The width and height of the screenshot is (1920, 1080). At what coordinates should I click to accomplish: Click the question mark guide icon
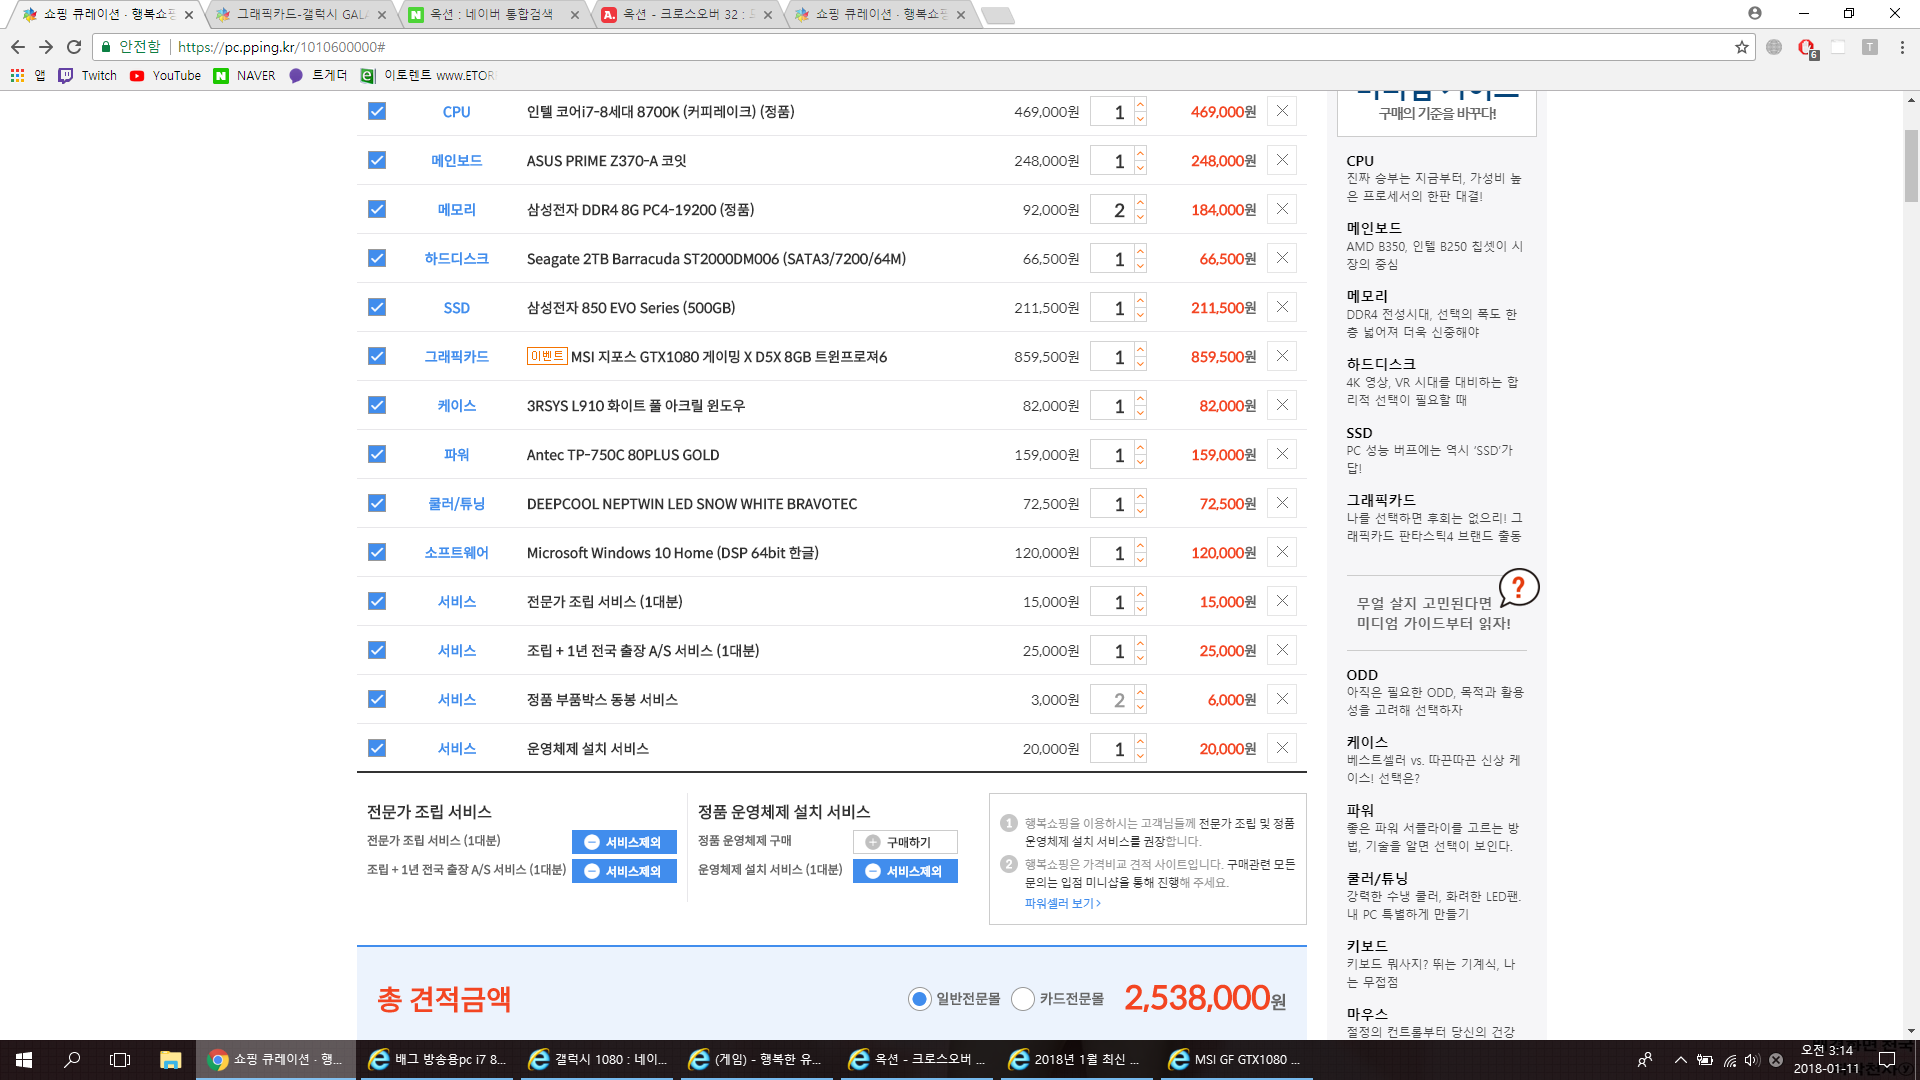click(1518, 587)
